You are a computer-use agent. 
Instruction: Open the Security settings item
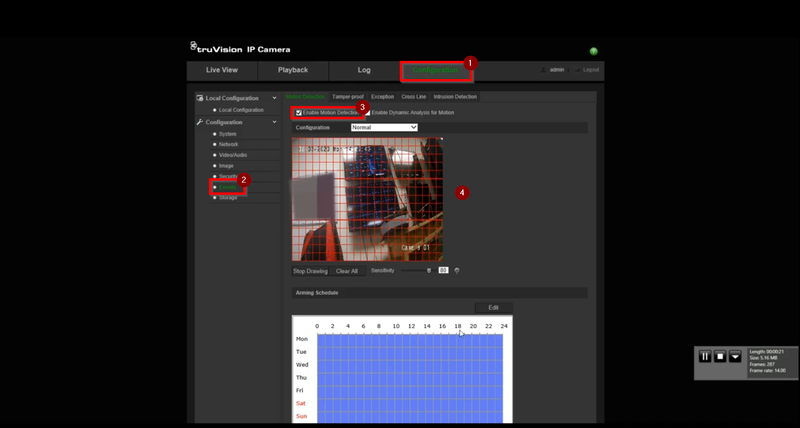point(228,177)
